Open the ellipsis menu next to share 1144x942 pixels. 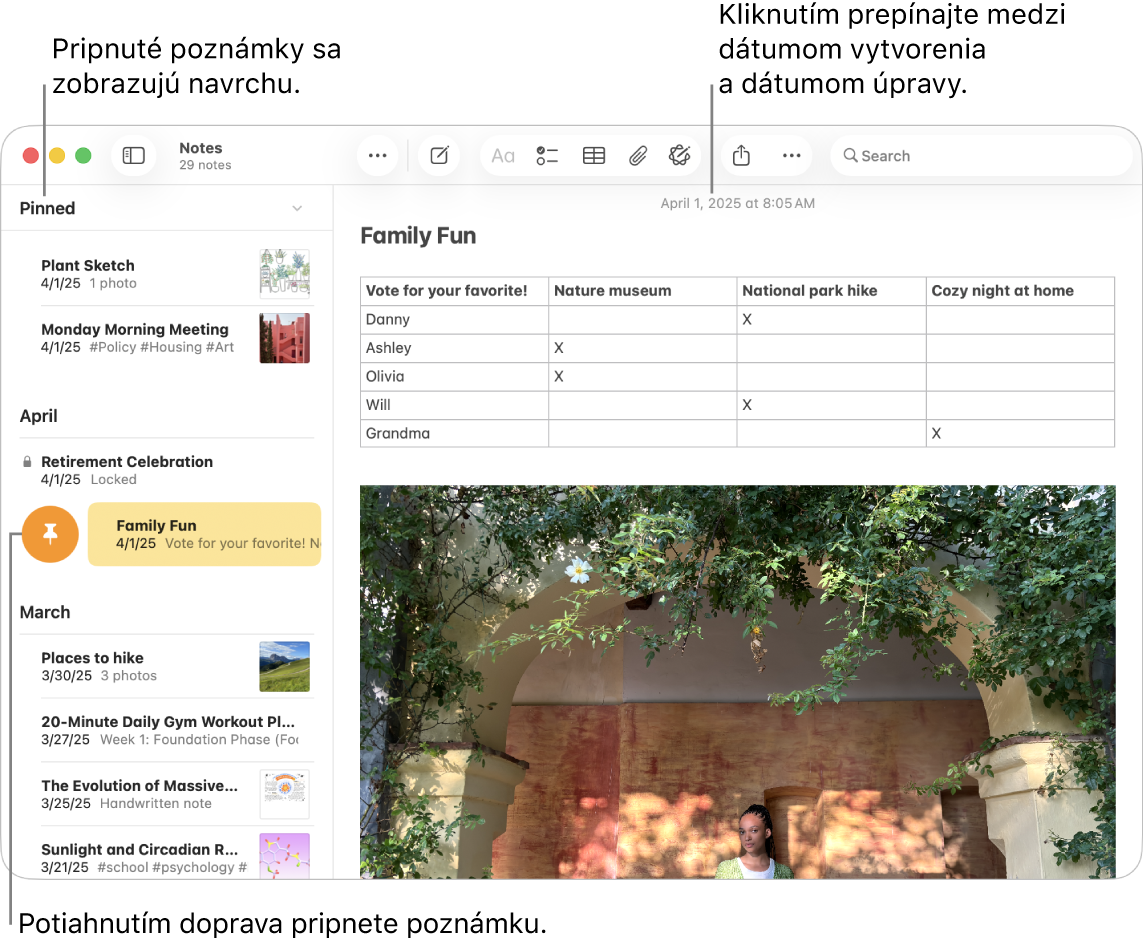tap(791, 156)
